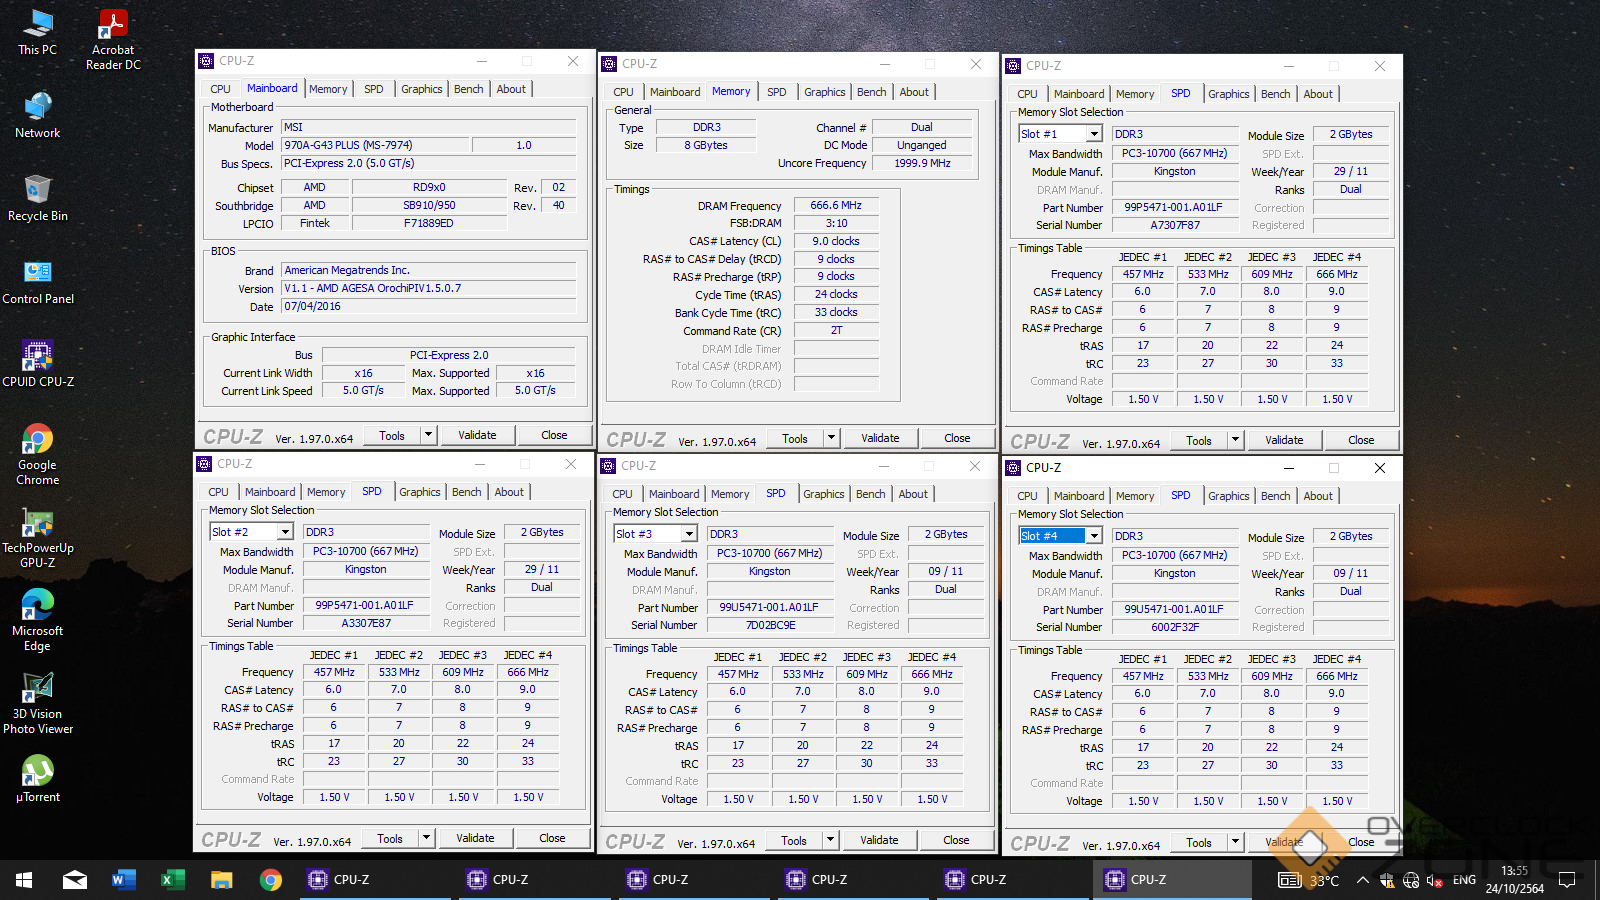Select the CPU tab in Slot #3 window
The width and height of the screenshot is (1600, 900).
click(x=622, y=494)
